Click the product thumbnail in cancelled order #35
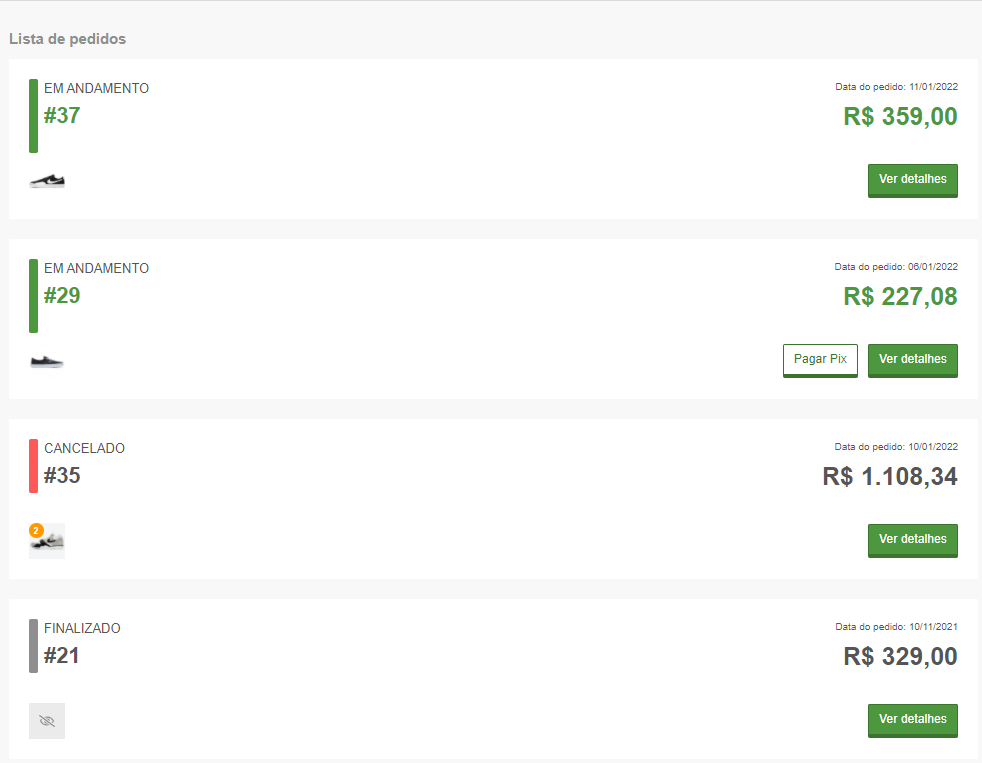This screenshot has height=763, width=982. [49, 542]
